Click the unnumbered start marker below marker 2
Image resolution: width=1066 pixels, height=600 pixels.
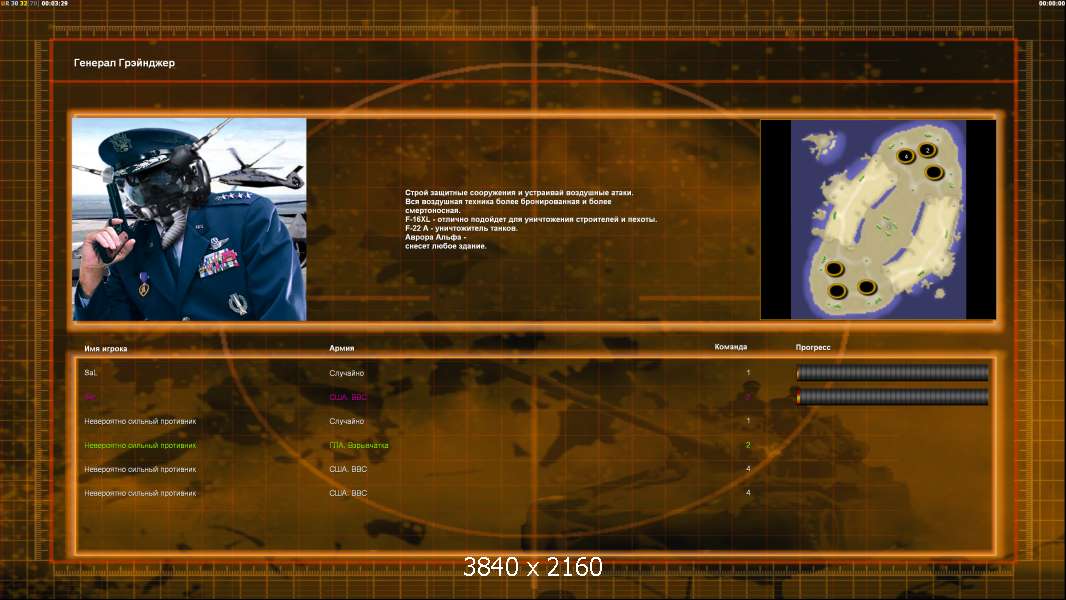tap(934, 173)
